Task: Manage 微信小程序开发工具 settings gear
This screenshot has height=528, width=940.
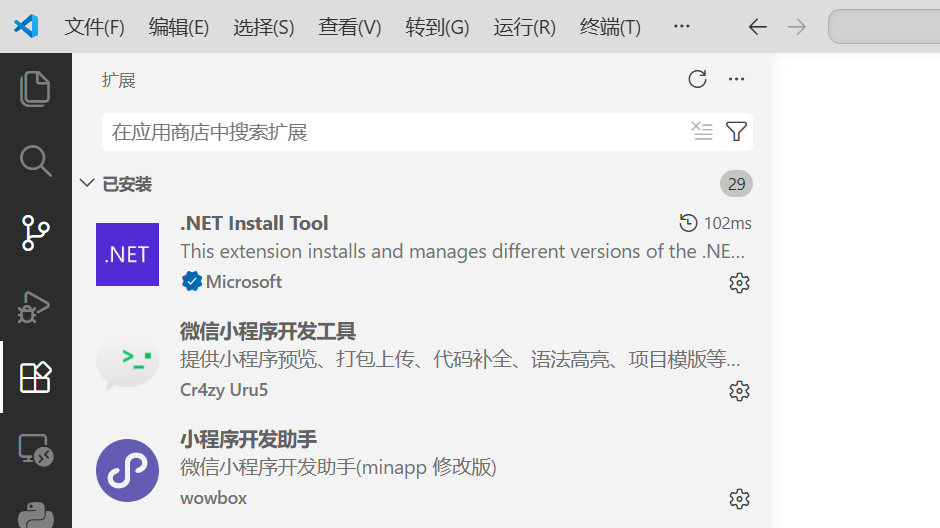Action: coord(739,391)
